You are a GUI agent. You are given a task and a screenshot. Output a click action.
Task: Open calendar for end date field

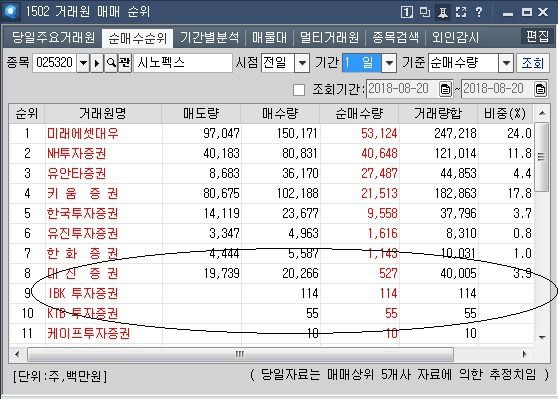(540, 89)
